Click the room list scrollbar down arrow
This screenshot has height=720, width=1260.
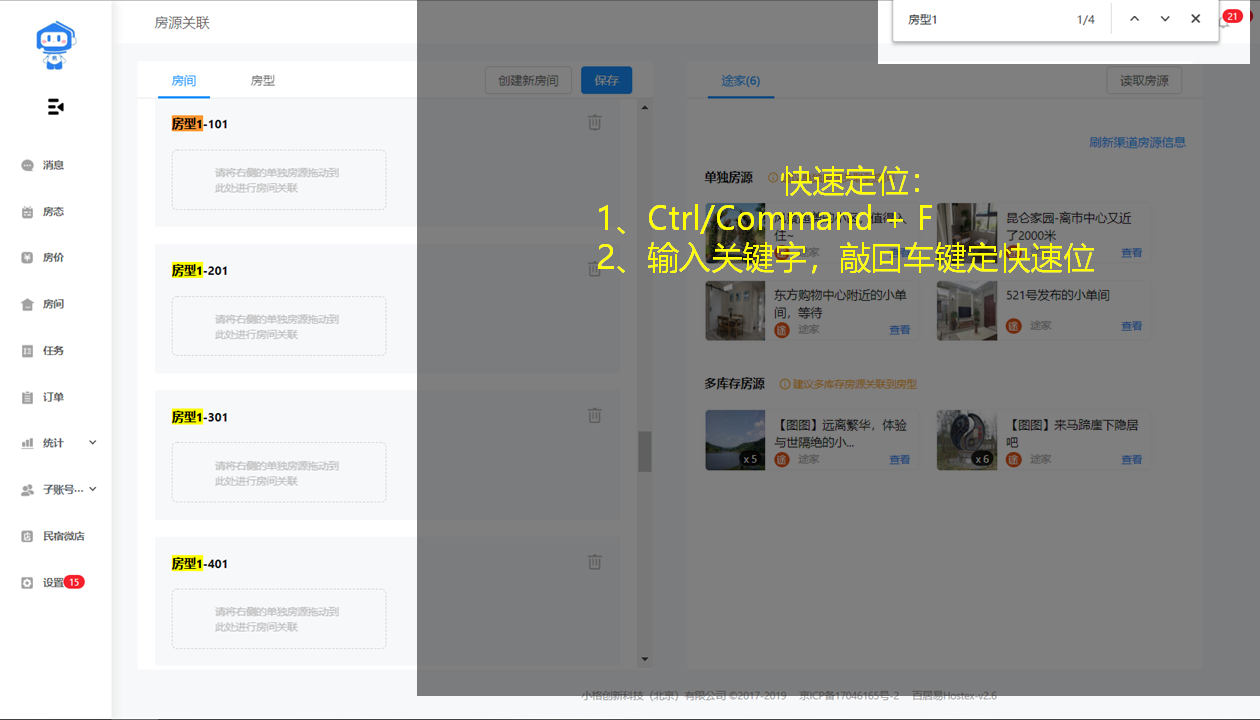645,659
